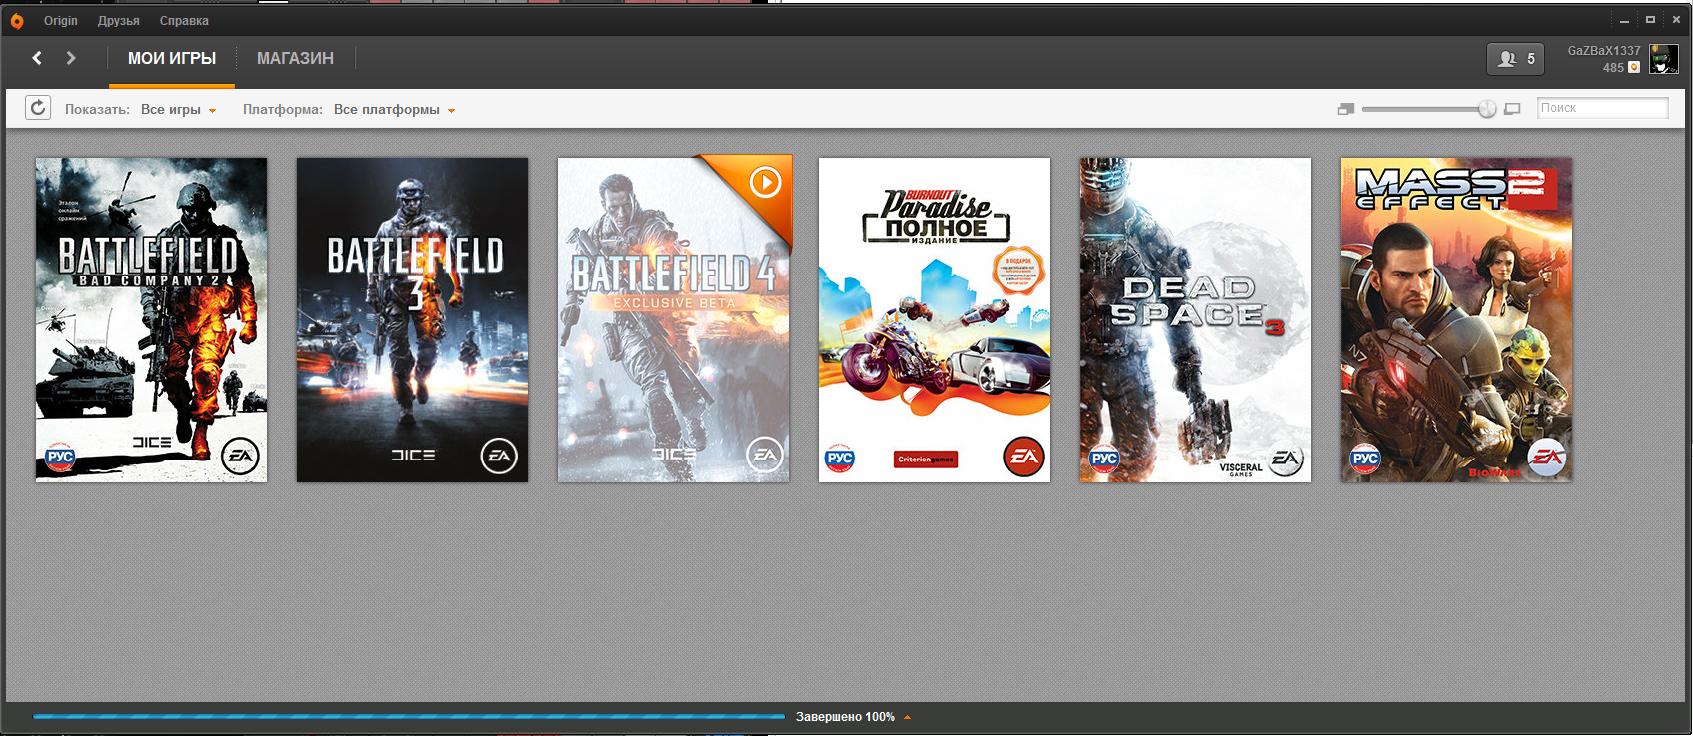Click the Origin logo icon

(x=17, y=20)
